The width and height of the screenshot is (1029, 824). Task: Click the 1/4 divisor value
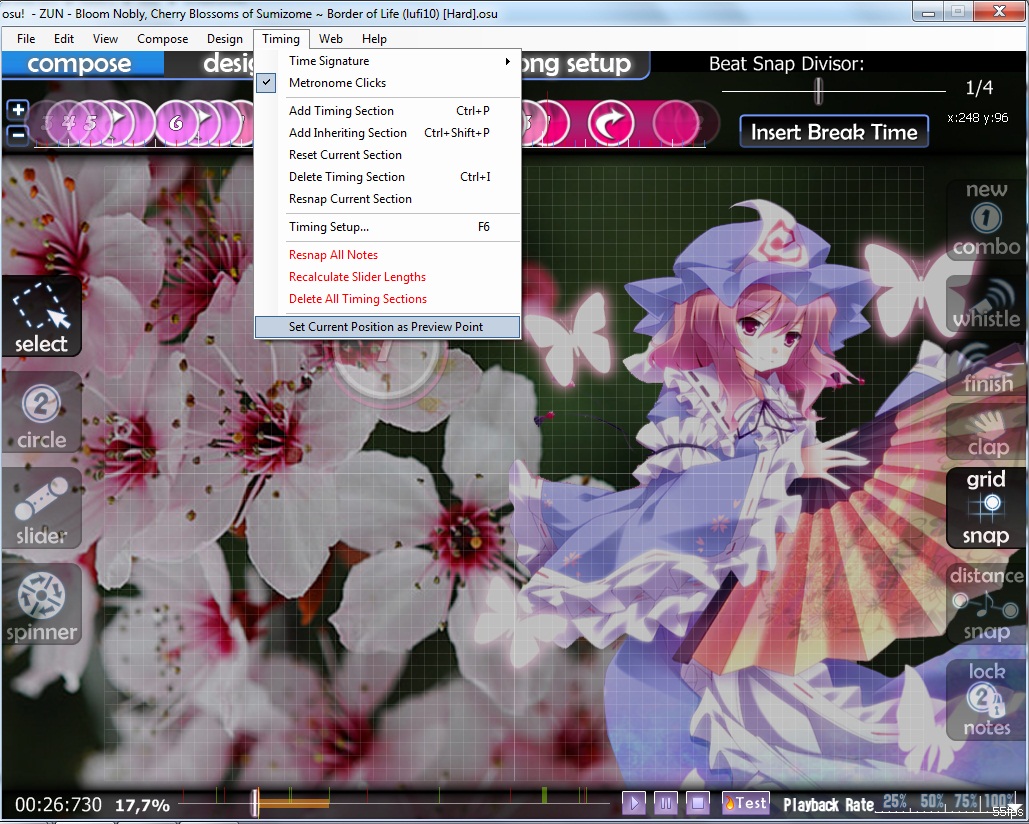coord(979,87)
